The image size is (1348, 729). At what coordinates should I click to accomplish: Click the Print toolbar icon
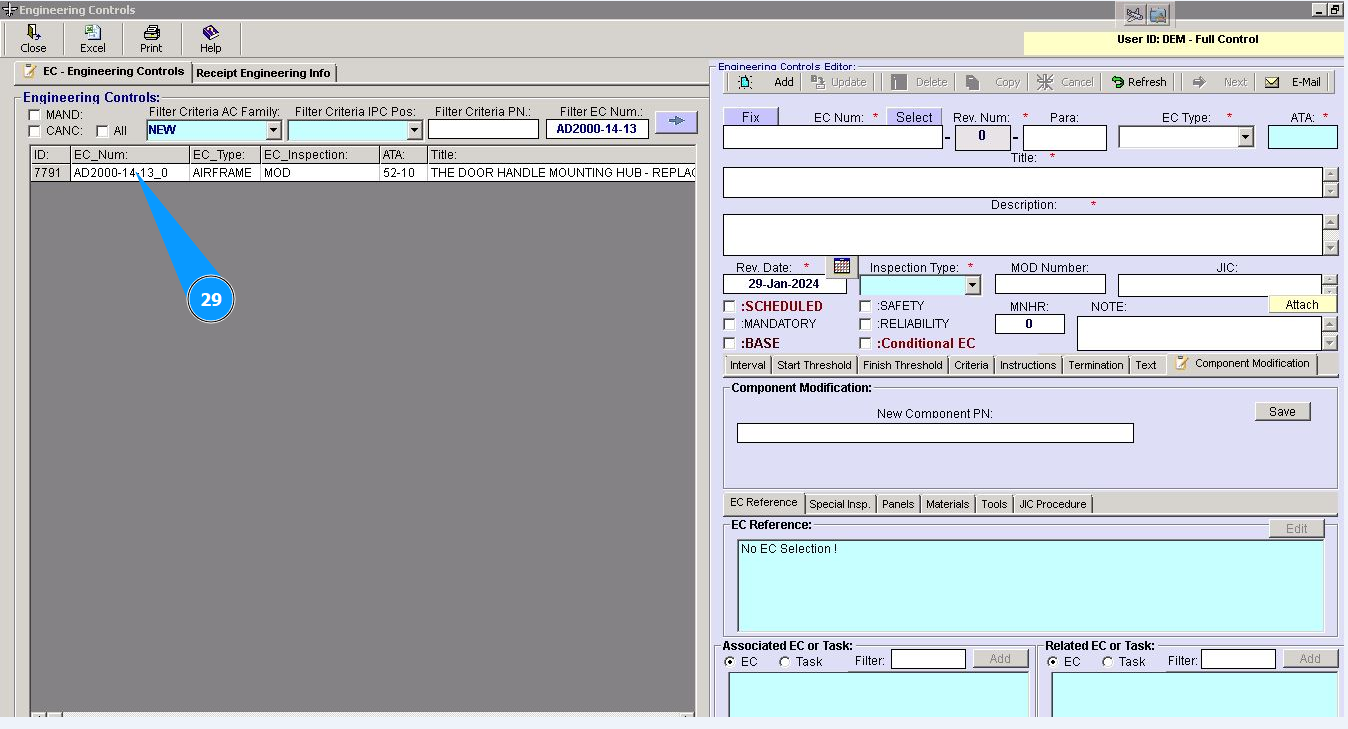pos(151,33)
